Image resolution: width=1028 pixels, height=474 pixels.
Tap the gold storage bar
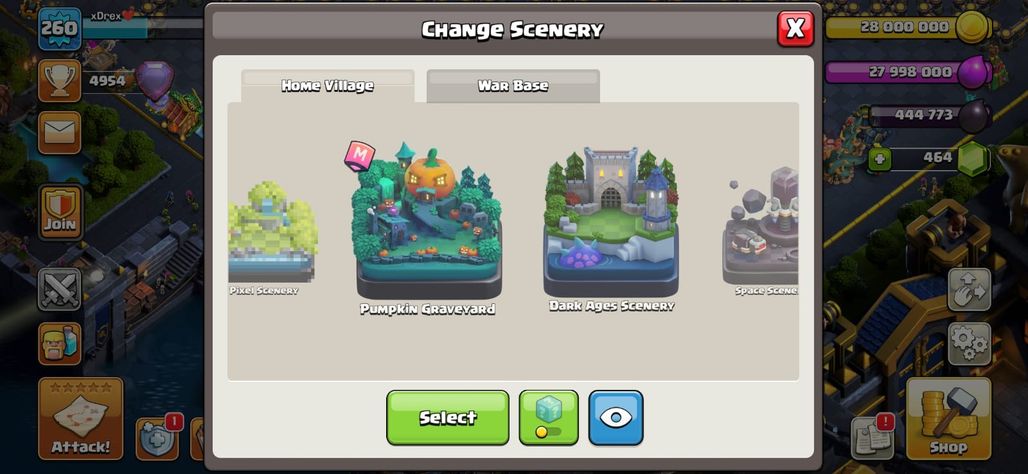pyautogui.click(x=906, y=27)
